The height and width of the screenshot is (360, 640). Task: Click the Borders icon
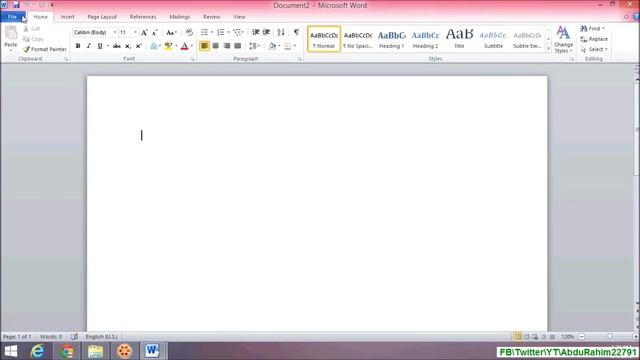coord(288,46)
